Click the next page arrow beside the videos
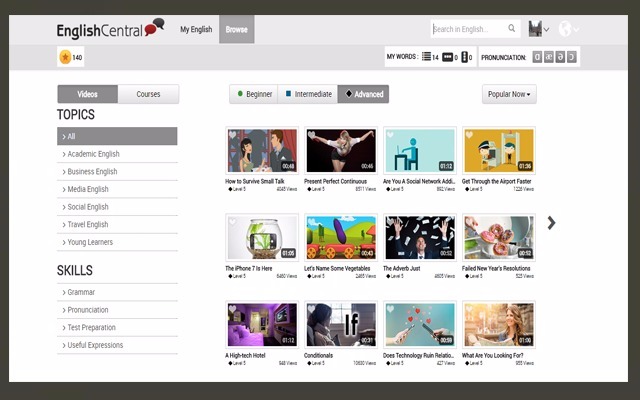 coord(551,223)
